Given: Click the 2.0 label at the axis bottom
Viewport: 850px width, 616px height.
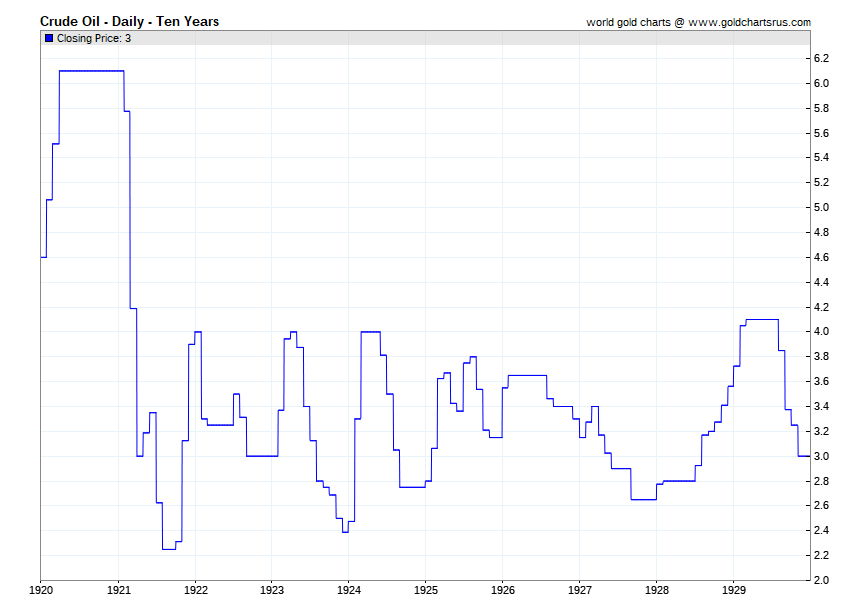Looking at the screenshot, I should (821, 580).
